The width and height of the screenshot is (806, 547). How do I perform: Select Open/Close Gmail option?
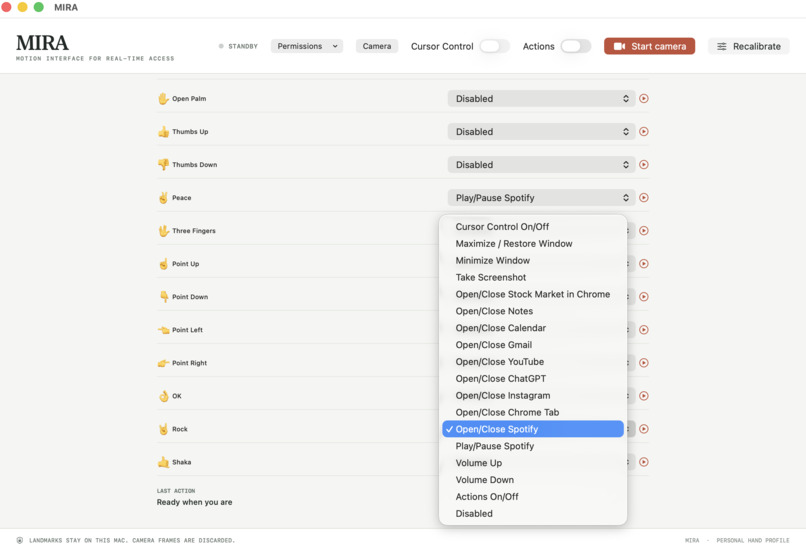pos(533,345)
